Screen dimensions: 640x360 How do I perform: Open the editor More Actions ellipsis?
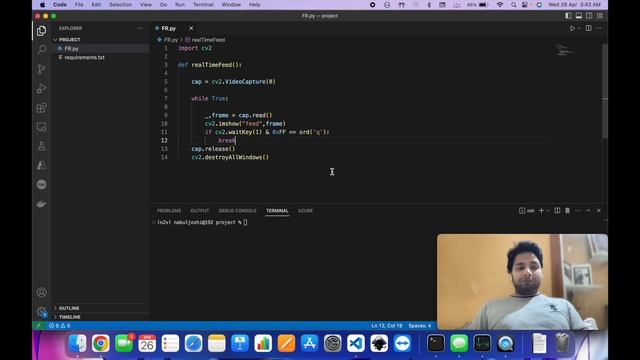click(x=599, y=28)
